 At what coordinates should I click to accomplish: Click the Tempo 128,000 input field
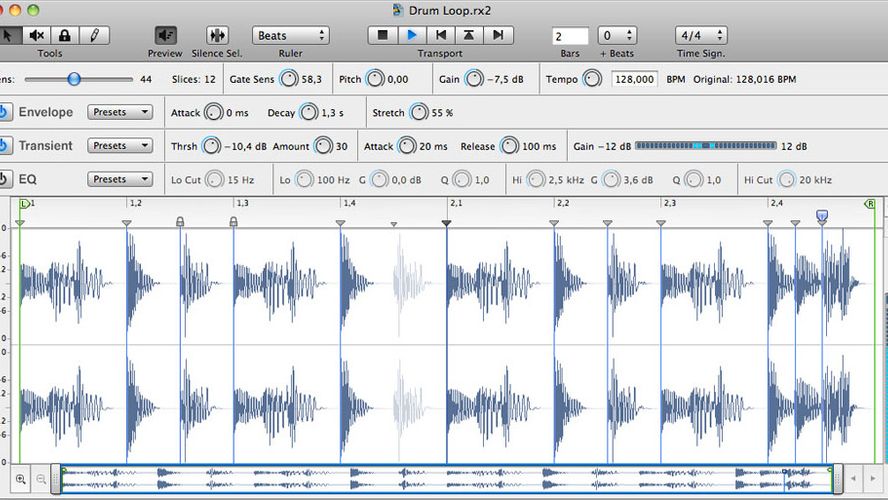[634, 79]
